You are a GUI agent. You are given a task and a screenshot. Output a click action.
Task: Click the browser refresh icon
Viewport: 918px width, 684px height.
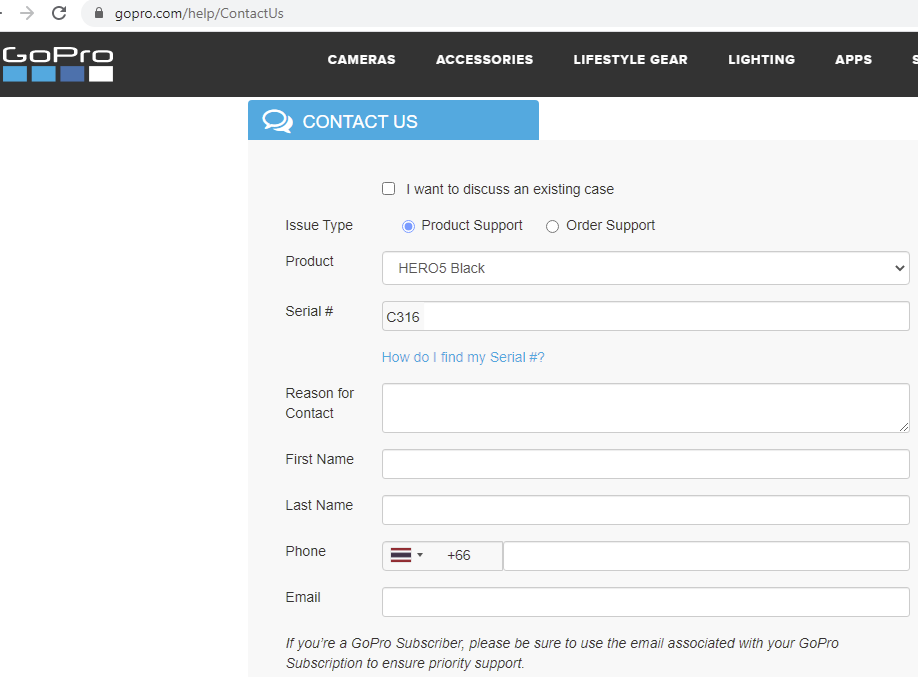click(58, 14)
